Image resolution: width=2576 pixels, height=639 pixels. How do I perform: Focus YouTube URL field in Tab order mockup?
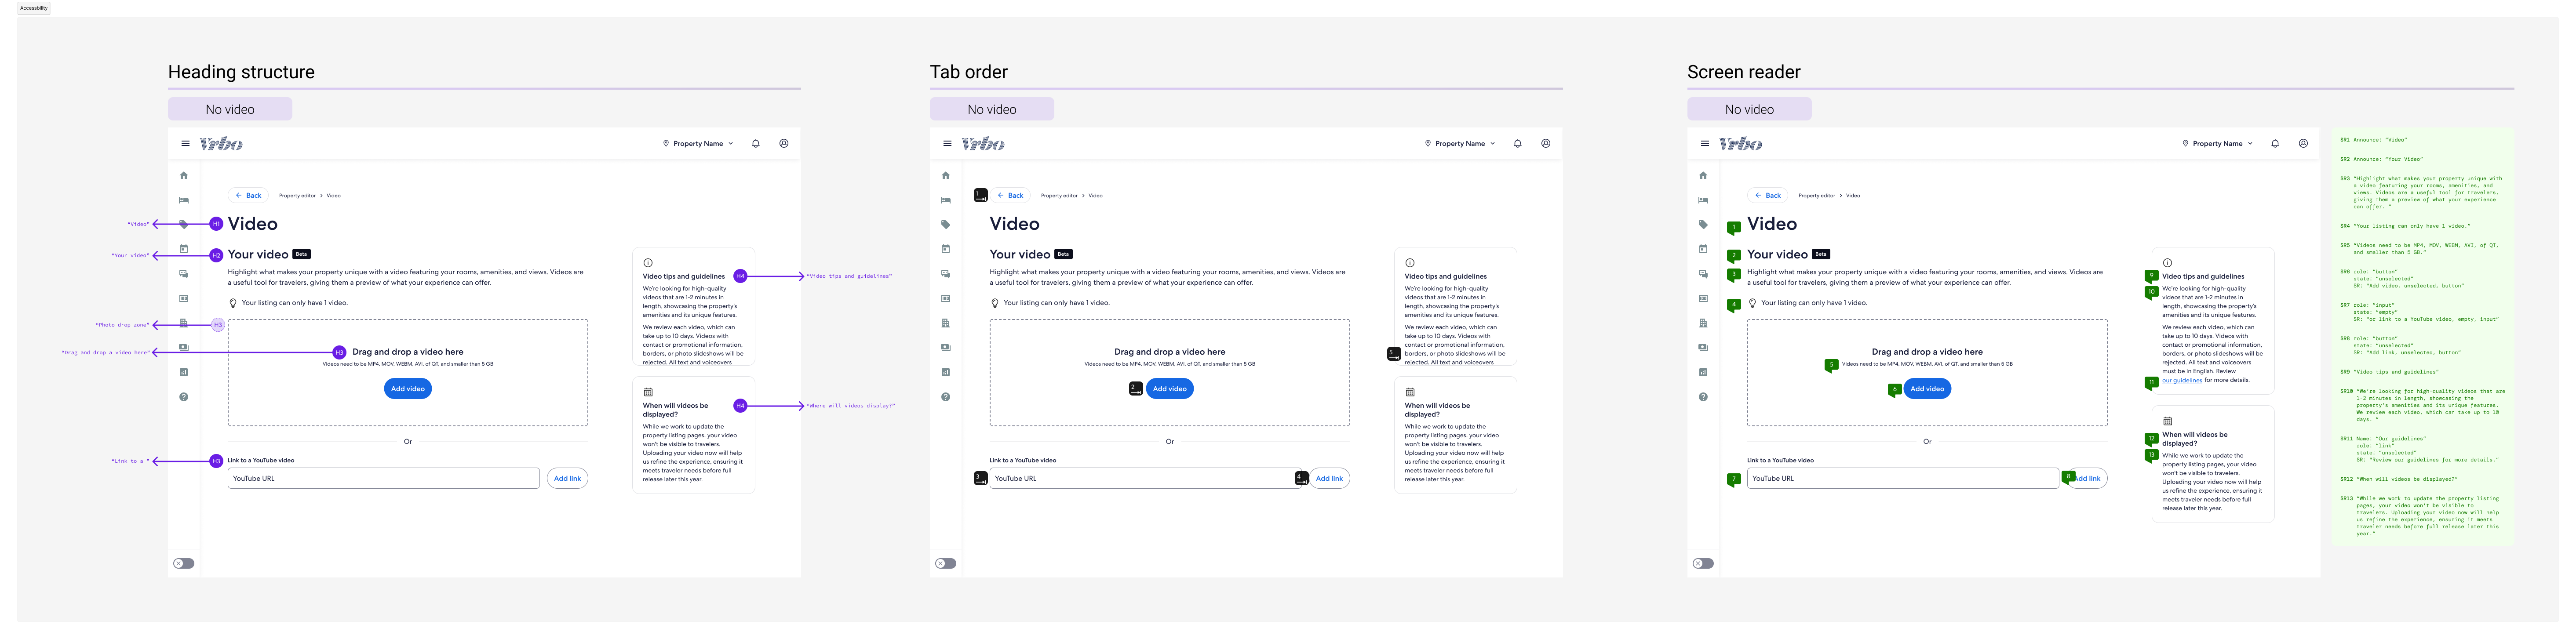tap(1146, 478)
